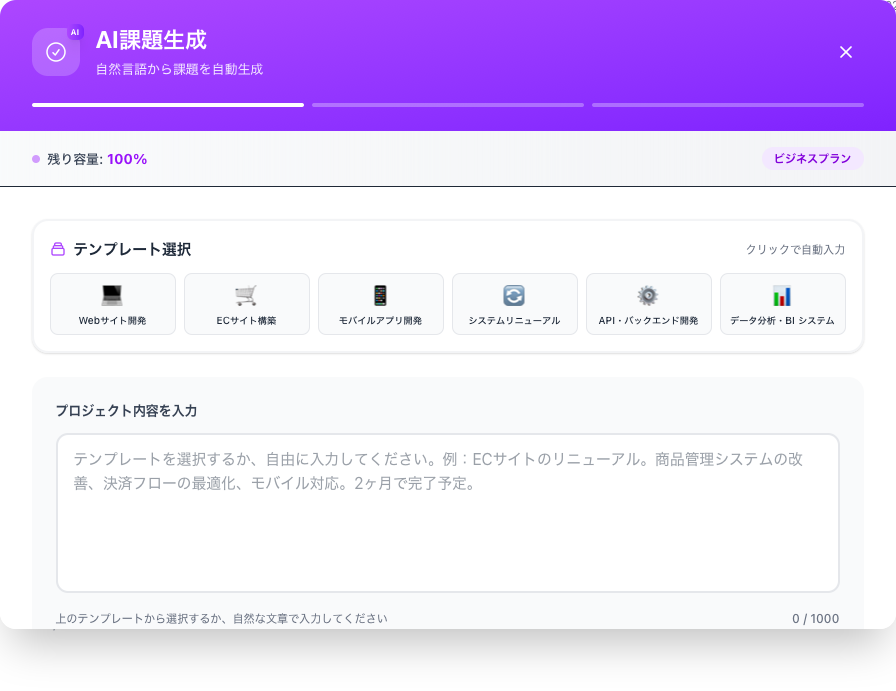Click the プロジェクト内容を入力 field label

(126, 411)
